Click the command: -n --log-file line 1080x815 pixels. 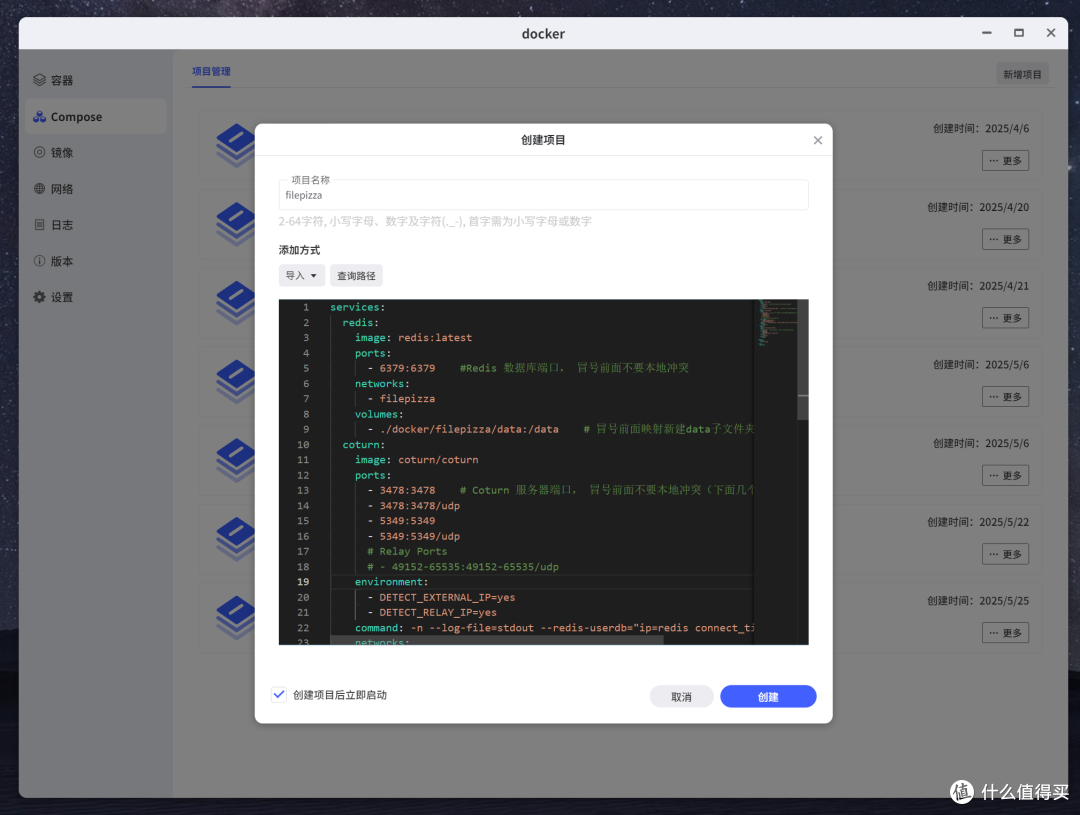point(554,628)
